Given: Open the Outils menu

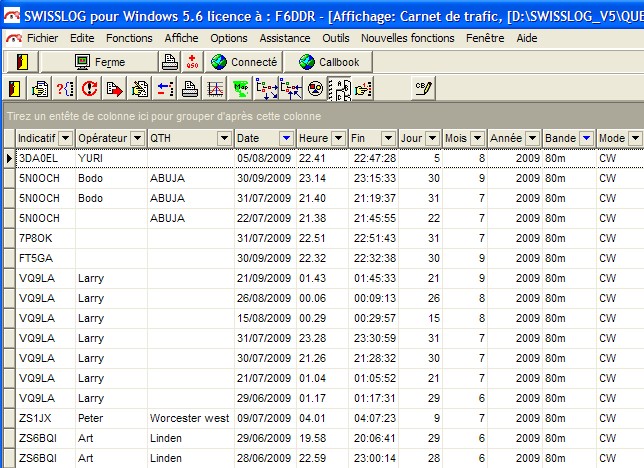Looking at the screenshot, I should tap(336, 38).
